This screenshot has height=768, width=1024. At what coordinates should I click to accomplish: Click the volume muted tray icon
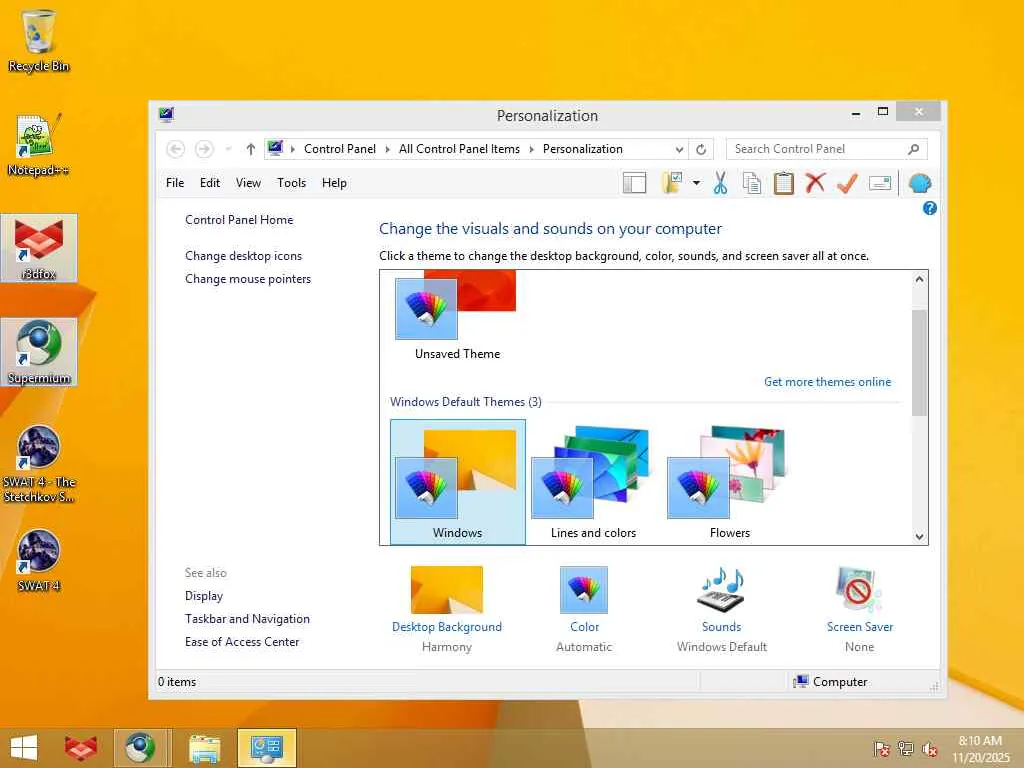click(929, 749)
